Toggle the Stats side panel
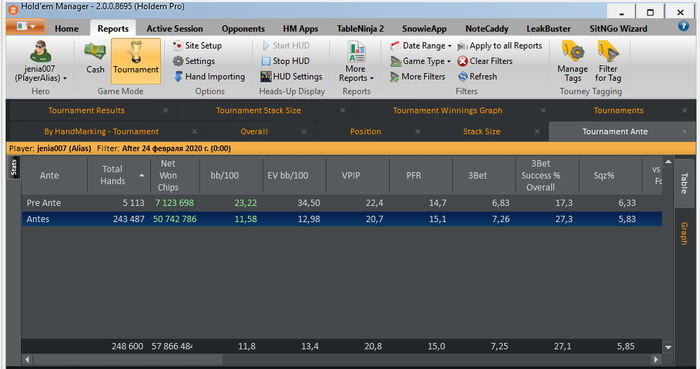The image size is (700, 369). pyautogui.click(x=14, y=168)
